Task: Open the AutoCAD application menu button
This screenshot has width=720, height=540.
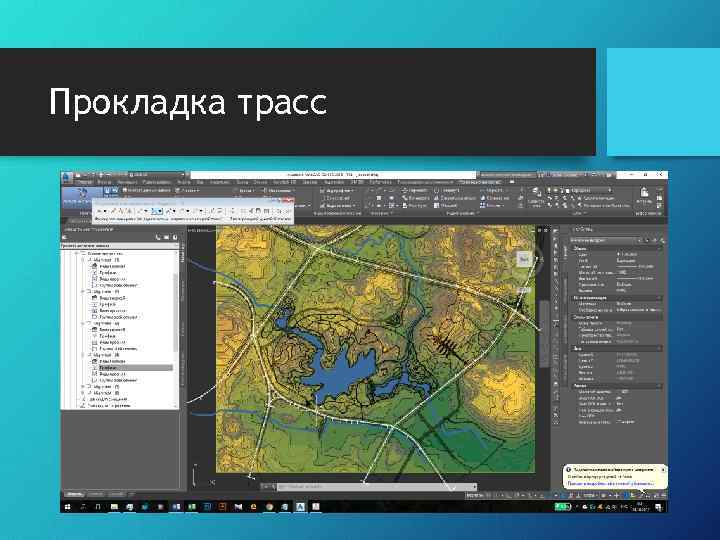Action: point(67,177)
